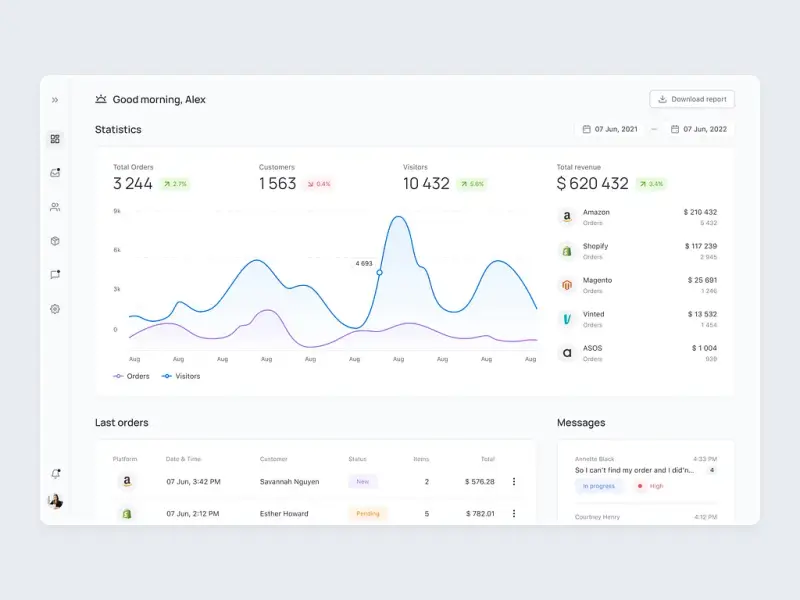
Task: Click the Download report button
Action: [x=692, y=99]
